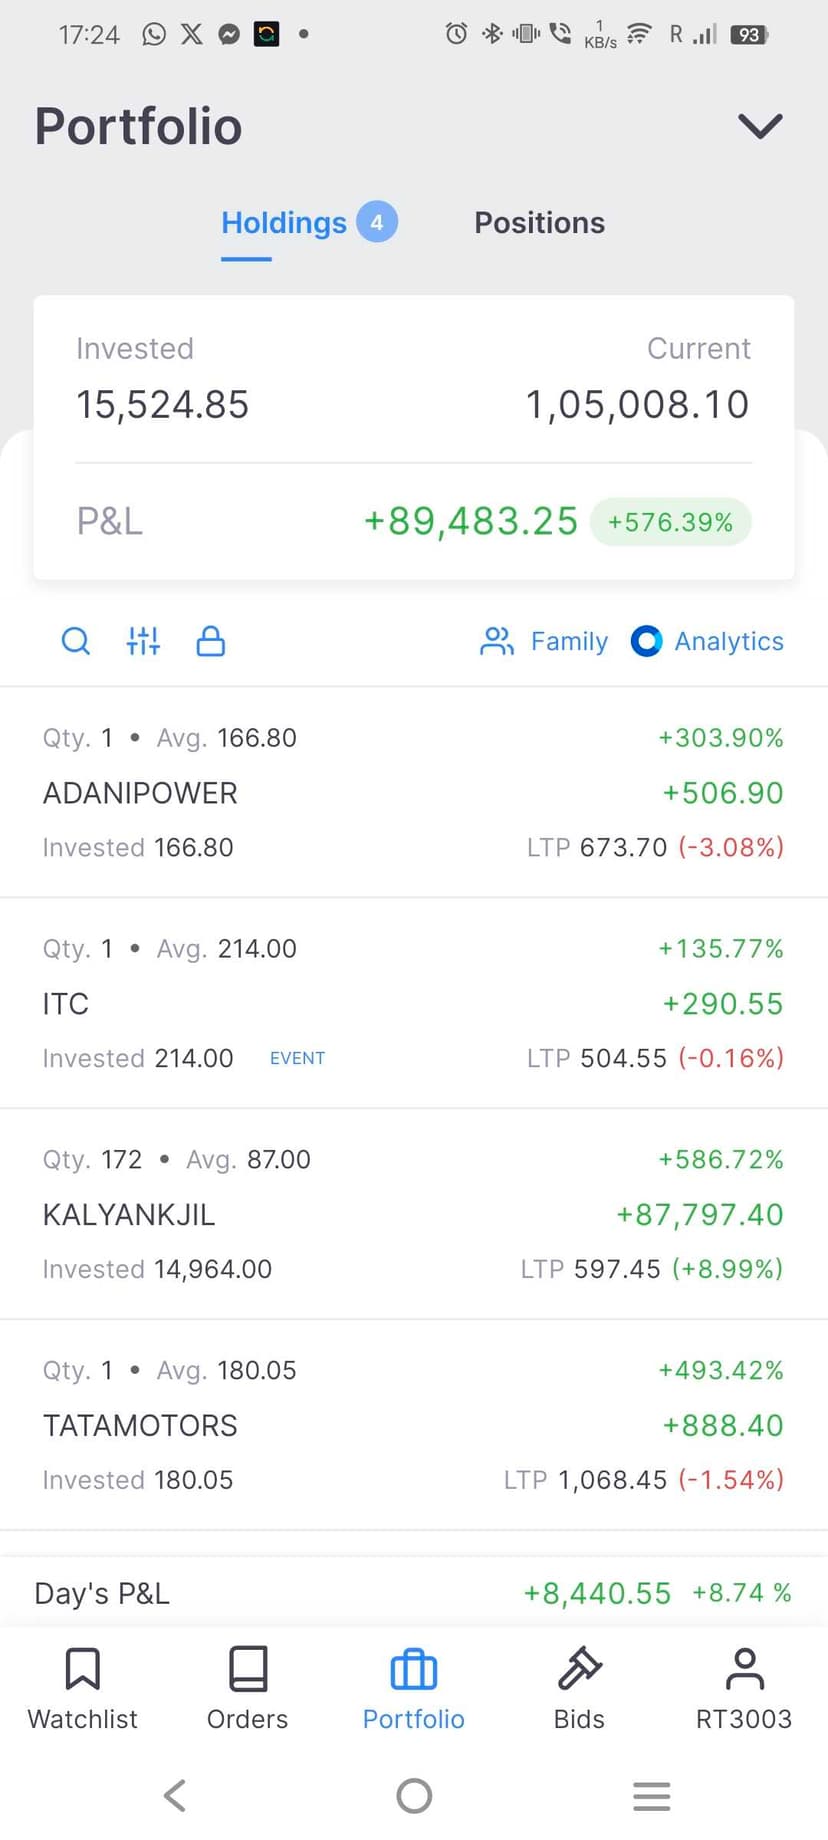
Task: Select the Holdings tab
Action: (x=285, y=223)
